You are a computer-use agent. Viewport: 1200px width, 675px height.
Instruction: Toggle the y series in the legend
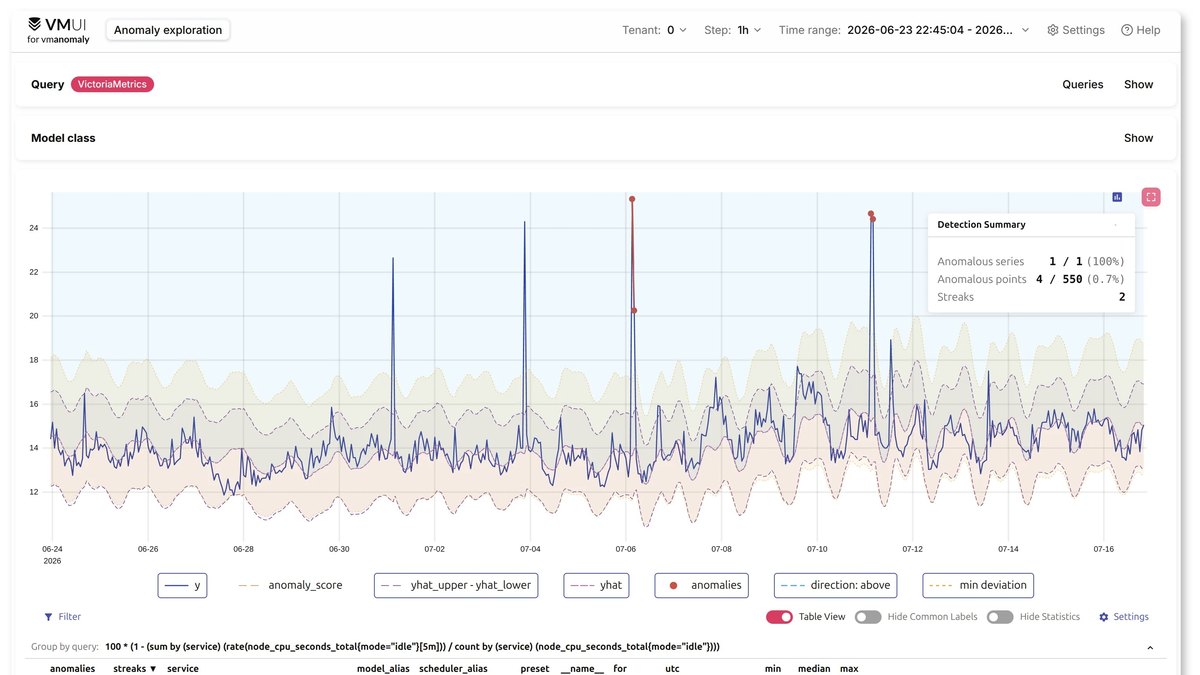click(182, 585)
